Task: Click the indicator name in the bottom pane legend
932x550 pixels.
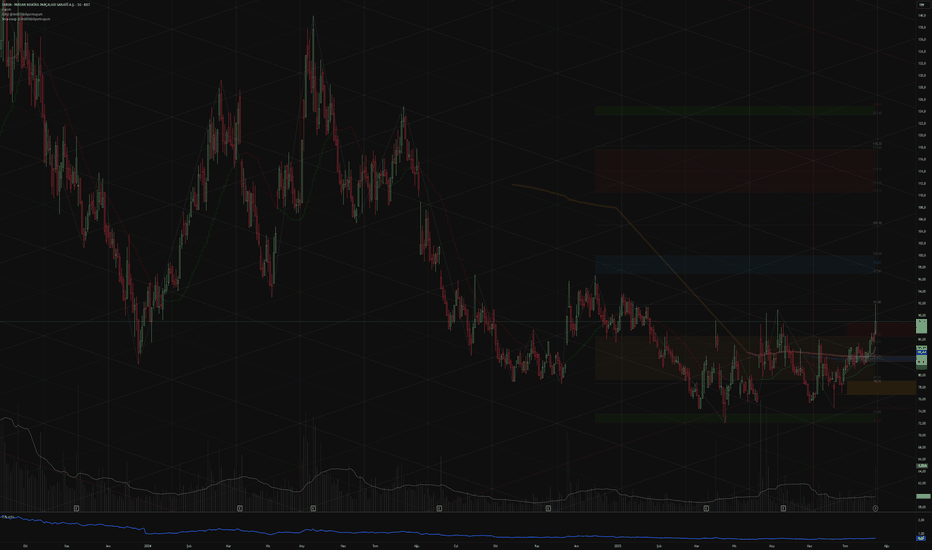Action: coord(8,517)
